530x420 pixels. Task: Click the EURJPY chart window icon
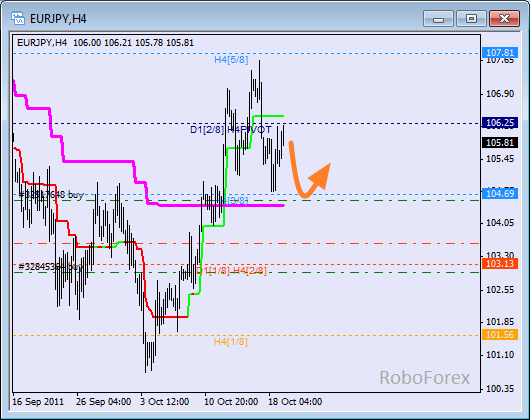point(18,18)
